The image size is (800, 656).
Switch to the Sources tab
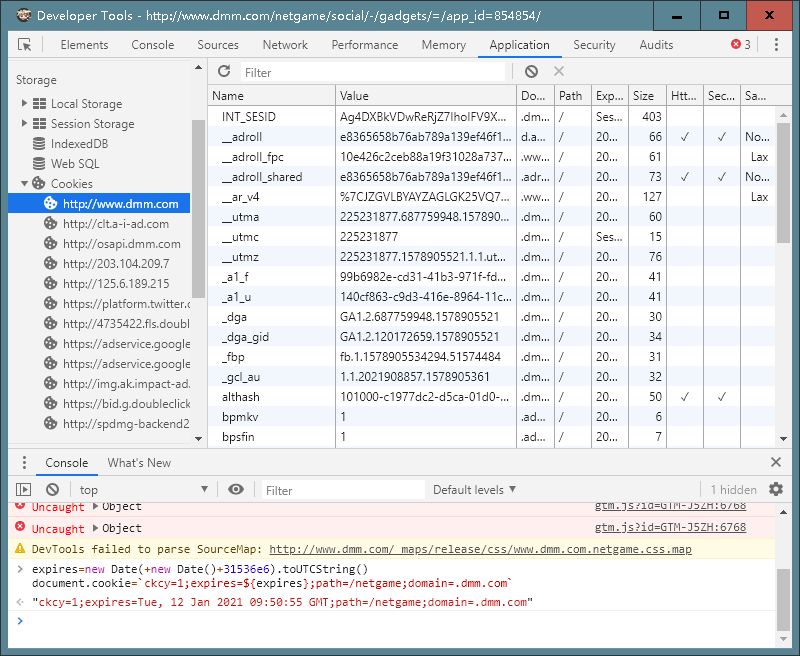pyautogui.click(x=218, y=45)
